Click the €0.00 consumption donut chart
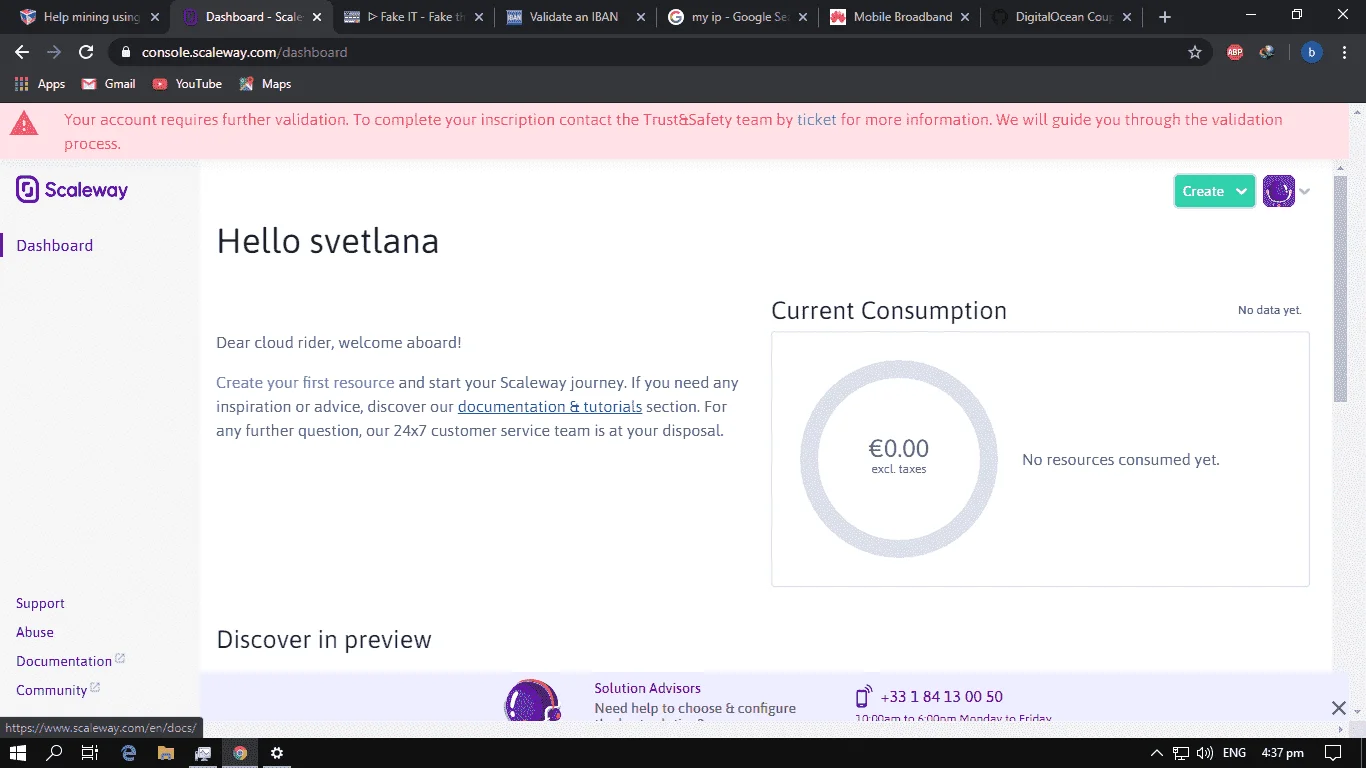The image size is (1366, 768). [x=899, y=458]
